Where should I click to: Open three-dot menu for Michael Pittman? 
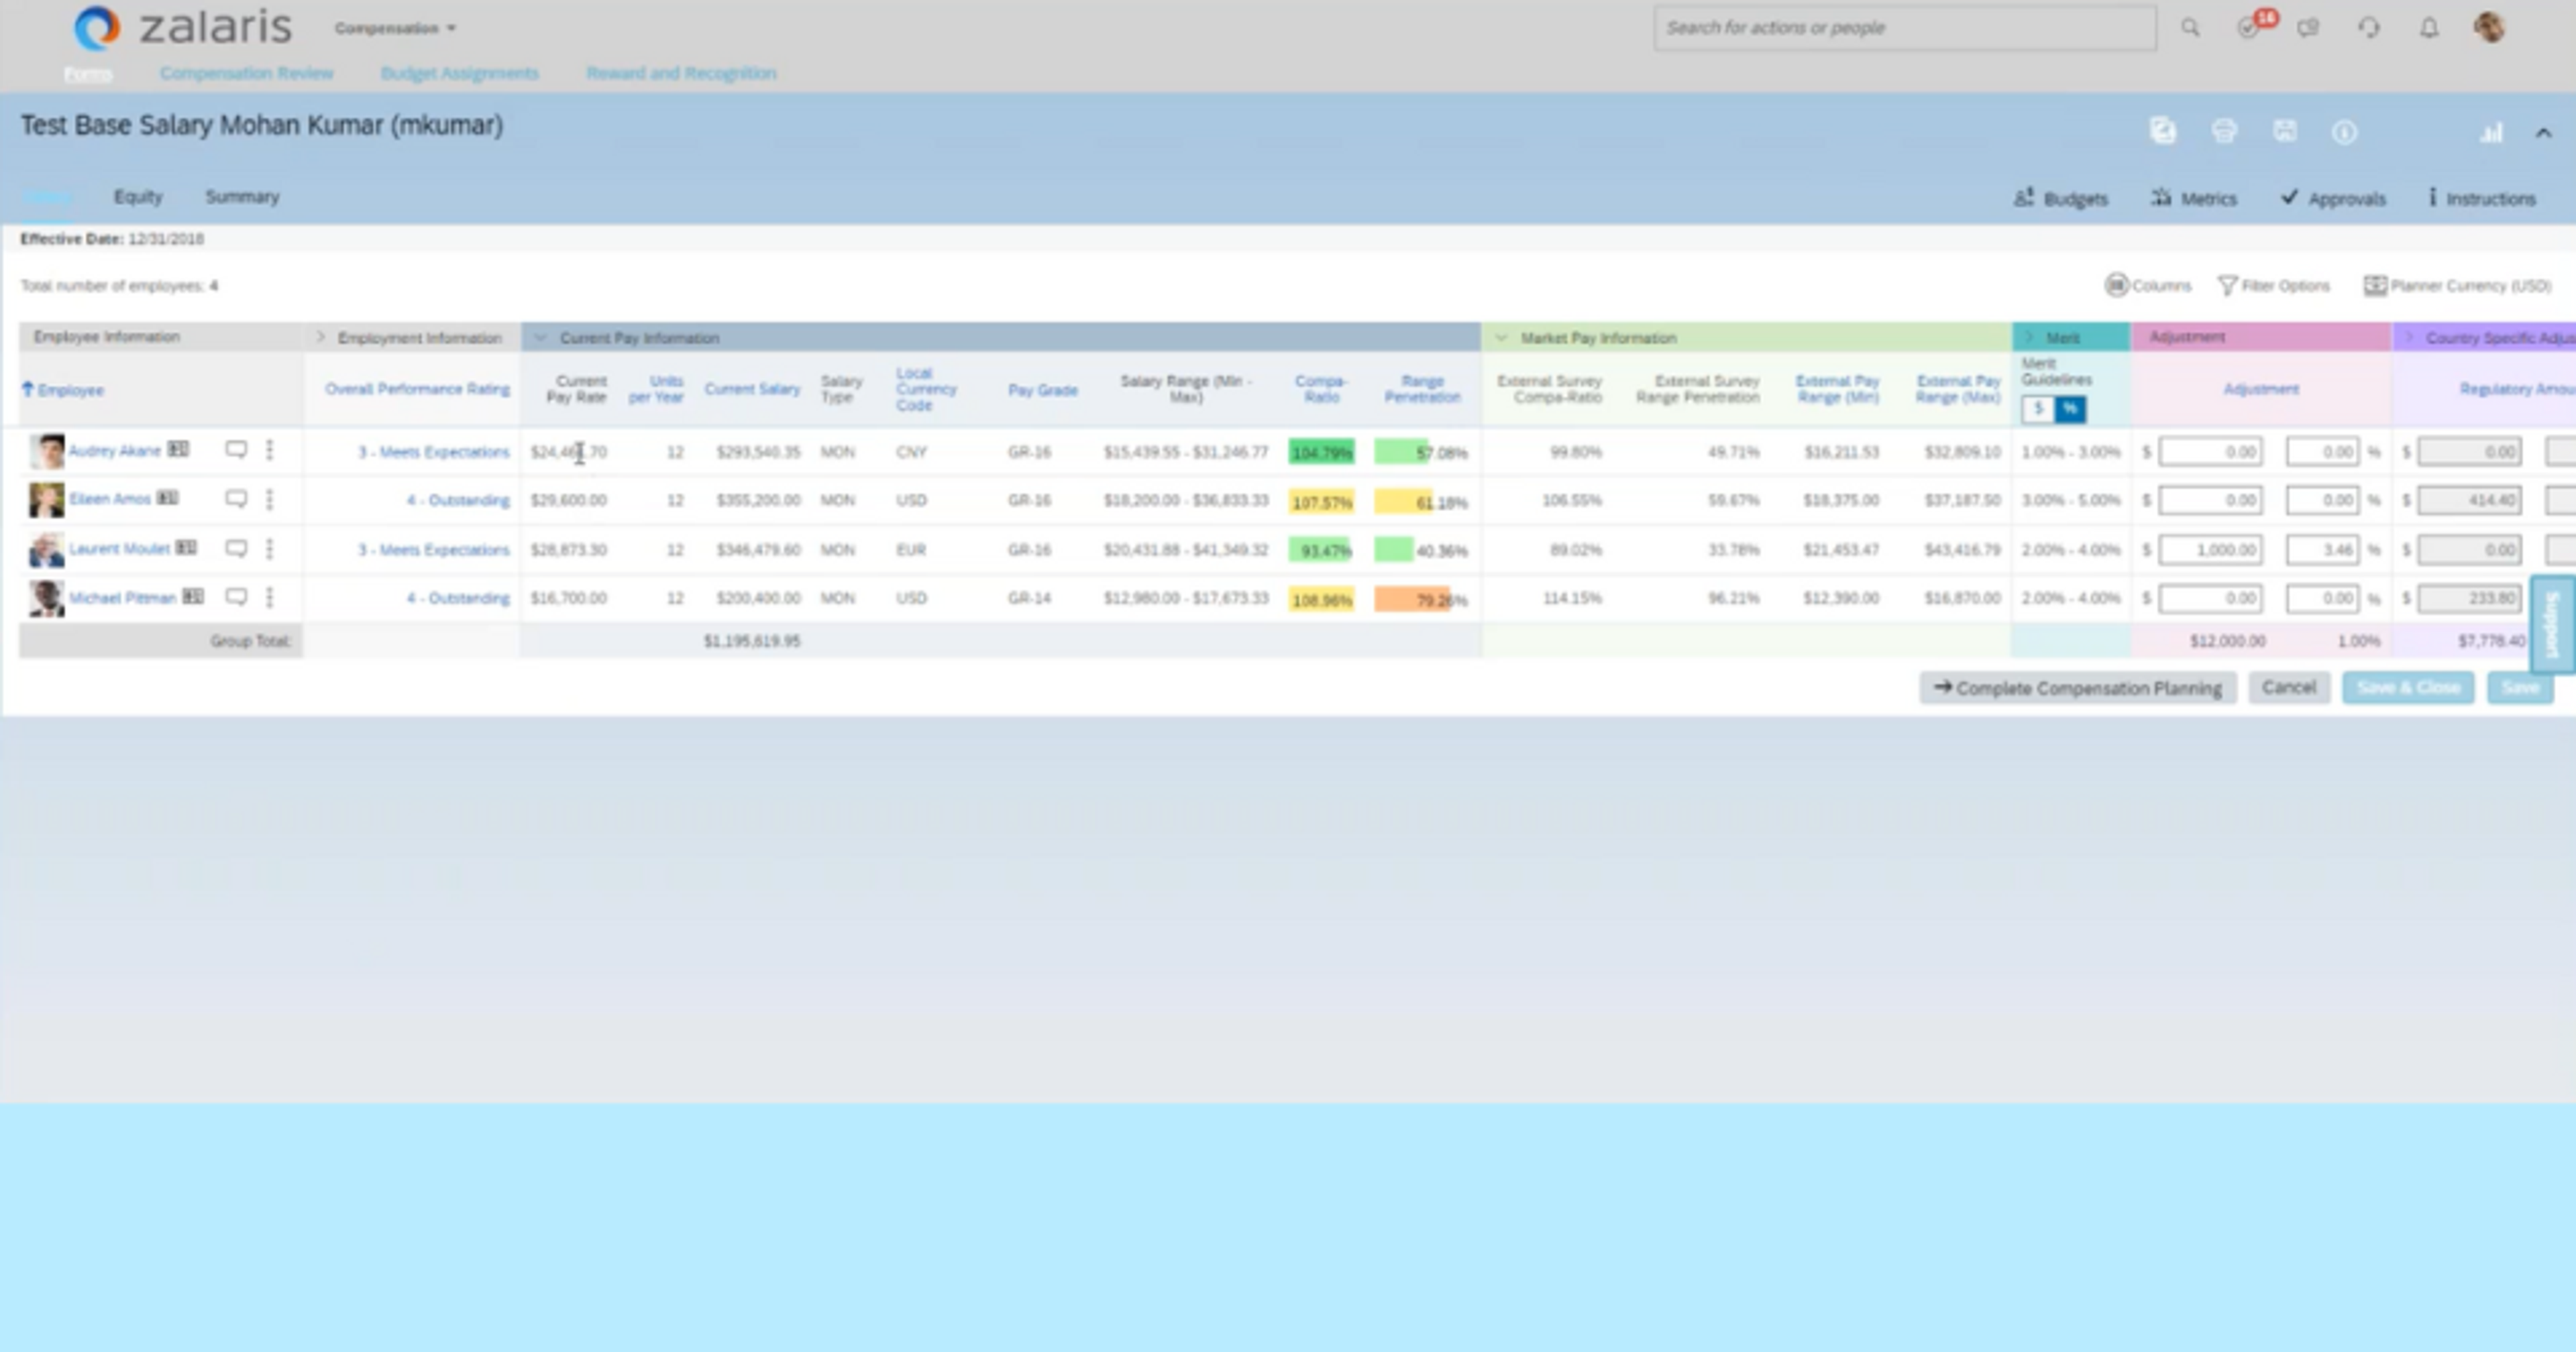point(269,597)
